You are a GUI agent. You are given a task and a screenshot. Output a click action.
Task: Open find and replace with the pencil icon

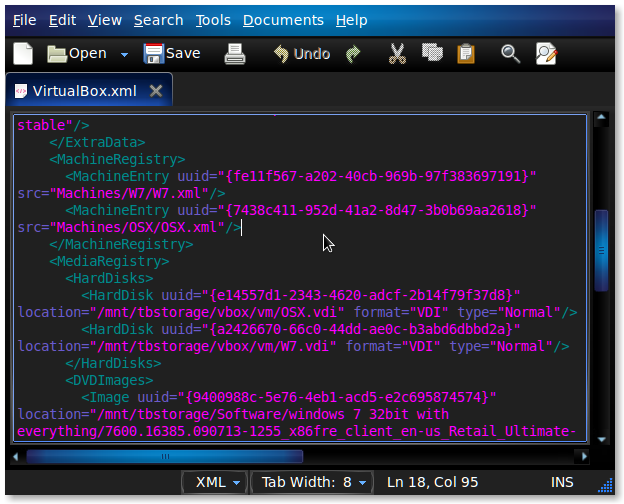tap(546, 54)
